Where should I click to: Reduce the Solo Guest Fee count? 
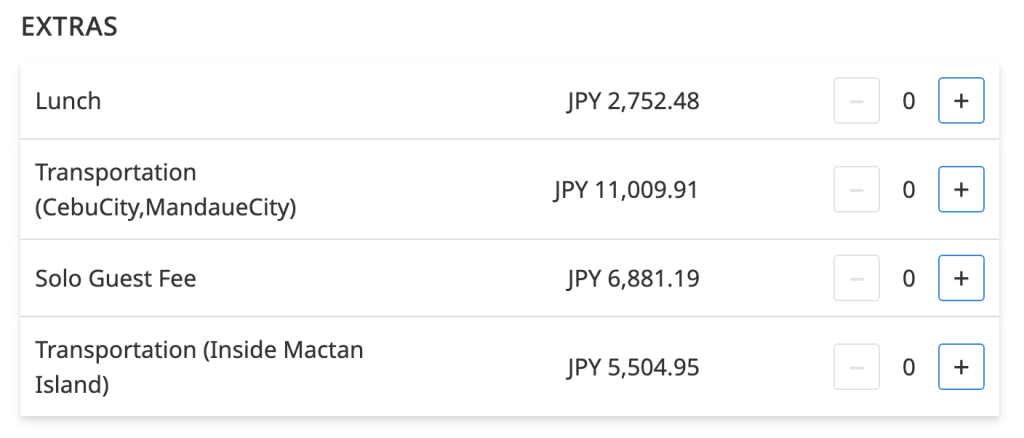[x=857, y=278]
